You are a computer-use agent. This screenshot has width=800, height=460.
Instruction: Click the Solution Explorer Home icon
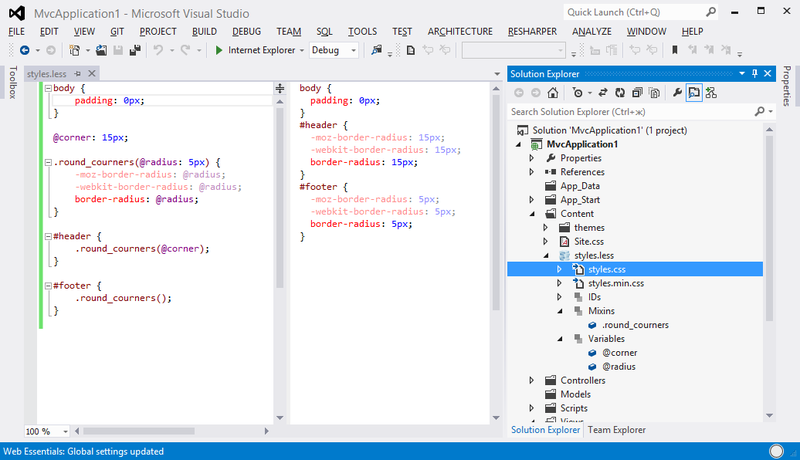point(553,93)
